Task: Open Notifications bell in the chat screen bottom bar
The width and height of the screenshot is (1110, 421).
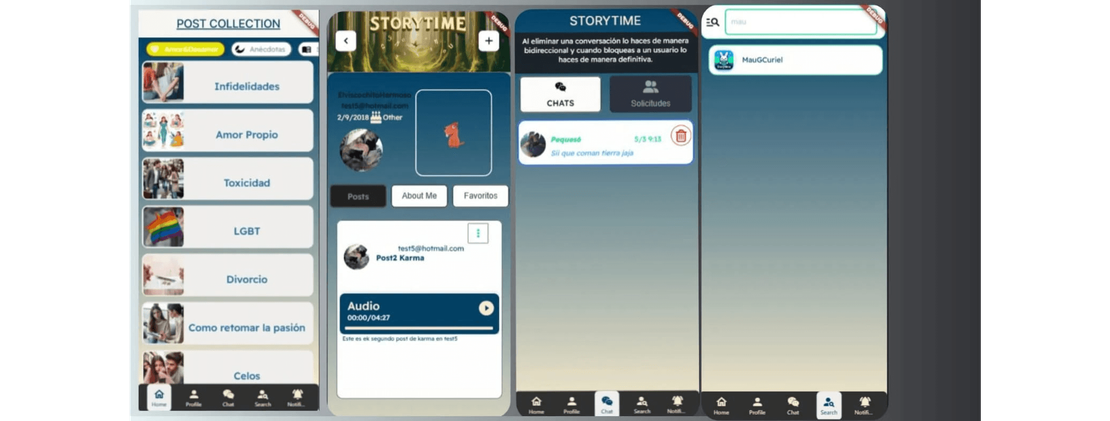Action: [x=677, y=404]
